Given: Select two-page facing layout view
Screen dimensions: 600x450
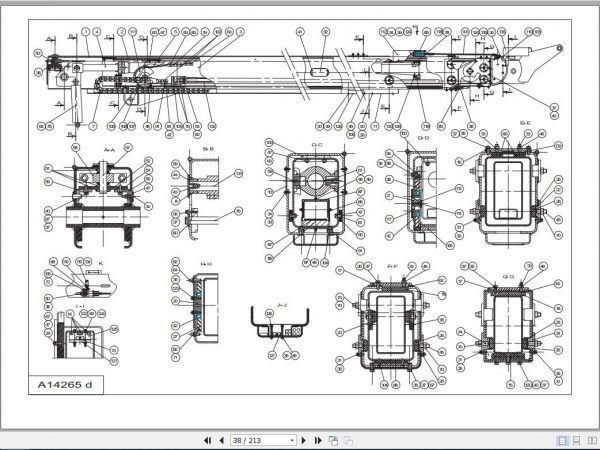Looking at the screenshot, I should [x=592, y=440].
